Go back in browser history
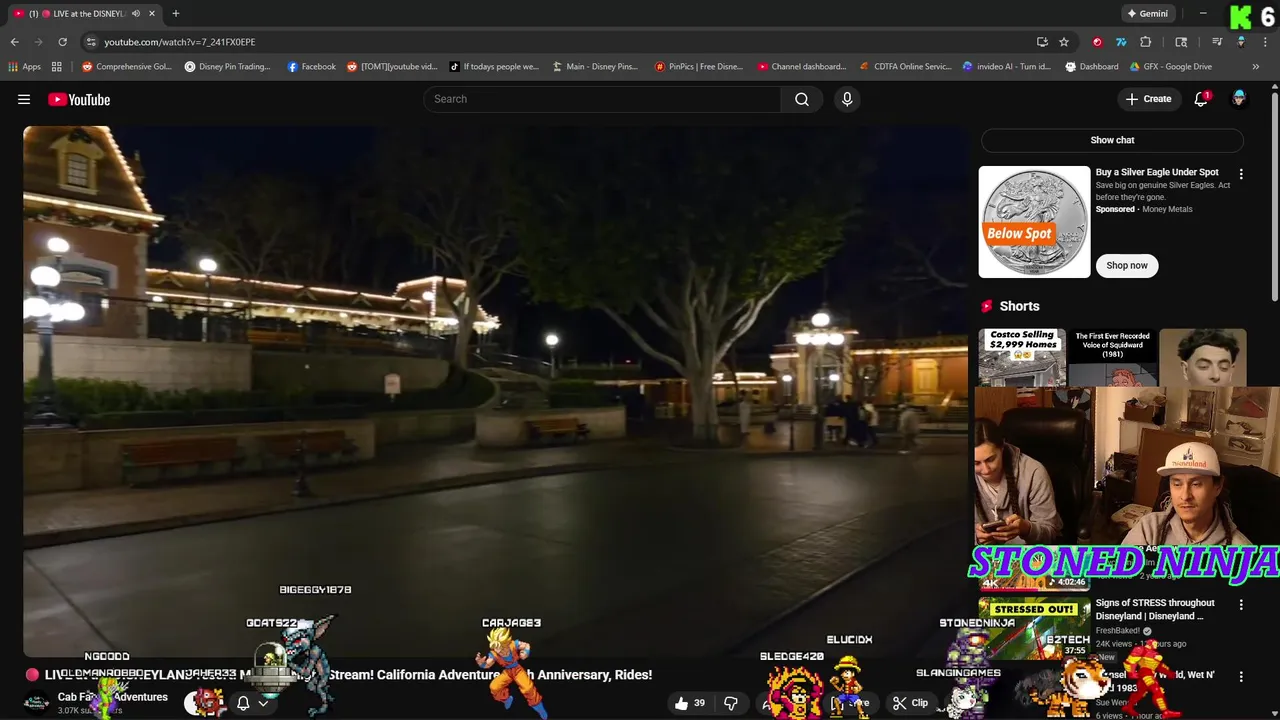Screen dimensions: 1280x720 pos(14,42)
